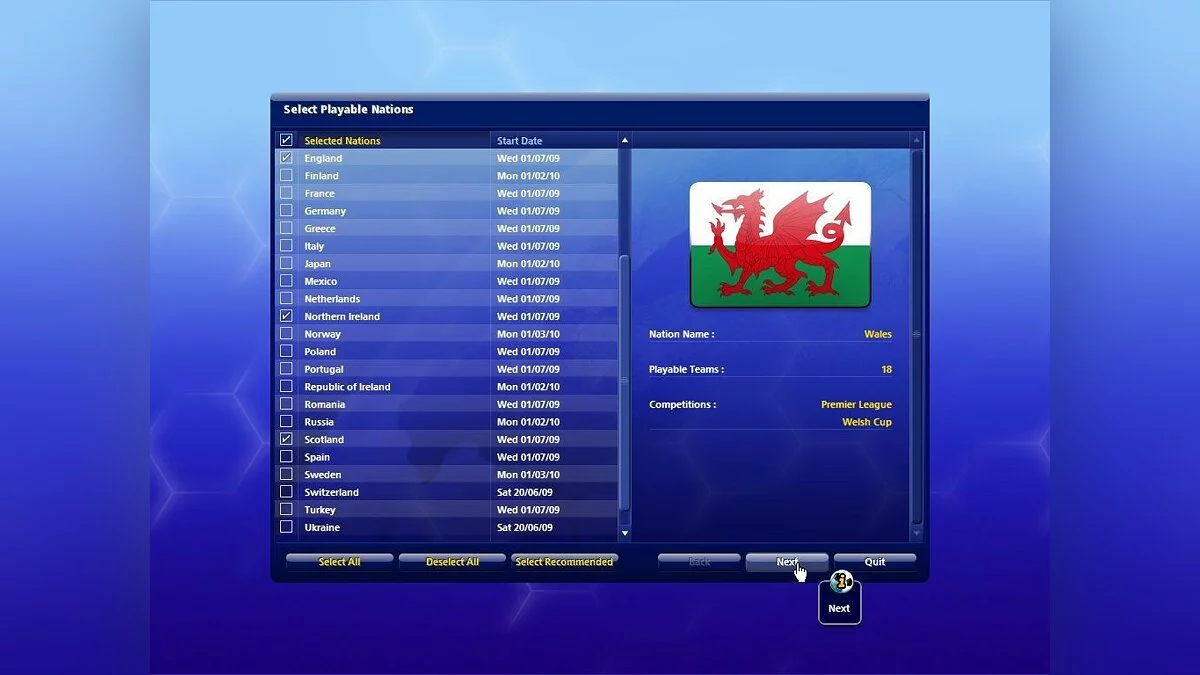Click the Wales flag image
Viewport: 1200px width, 675px height.
pos(780,245)
